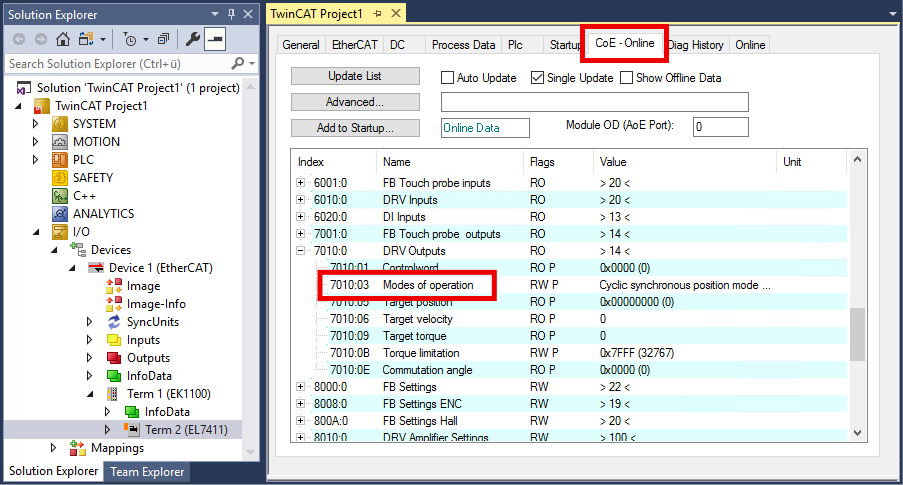903x485 pixels.
Task: Expand the 8000:0 FB Settings row
Action: point(300,387)
